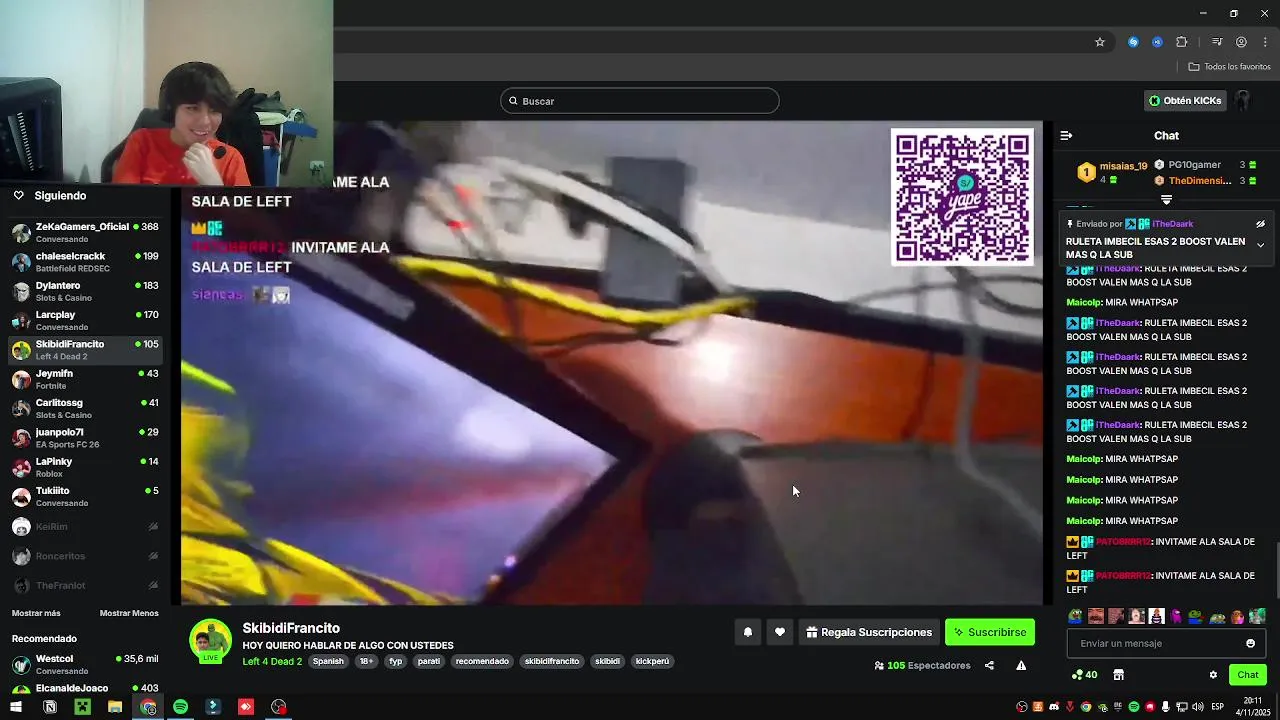Select the 18+ tag

tap(366, 661)
